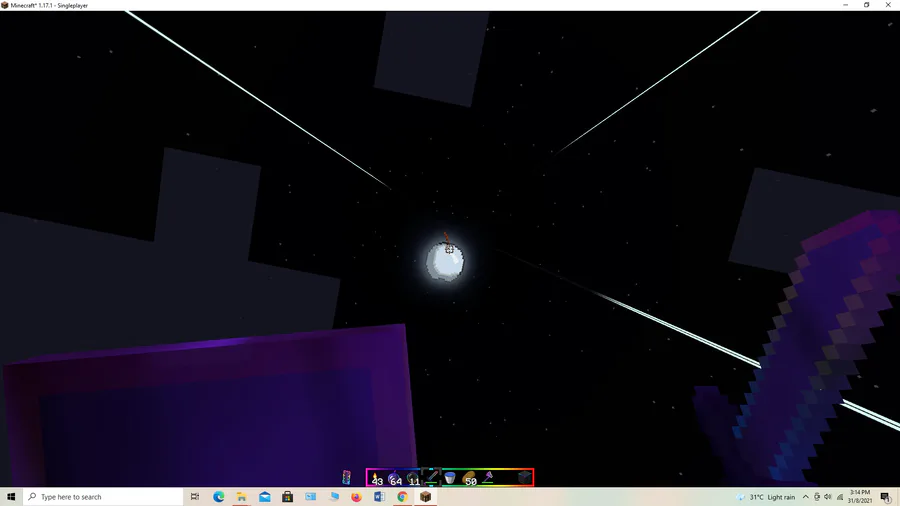Select the torch stack of 43 in hotbar
Screen dimensions: 900x506
coord(376,478)
